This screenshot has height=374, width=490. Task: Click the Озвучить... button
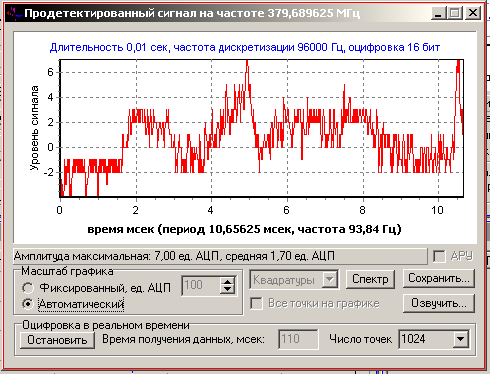439,303
